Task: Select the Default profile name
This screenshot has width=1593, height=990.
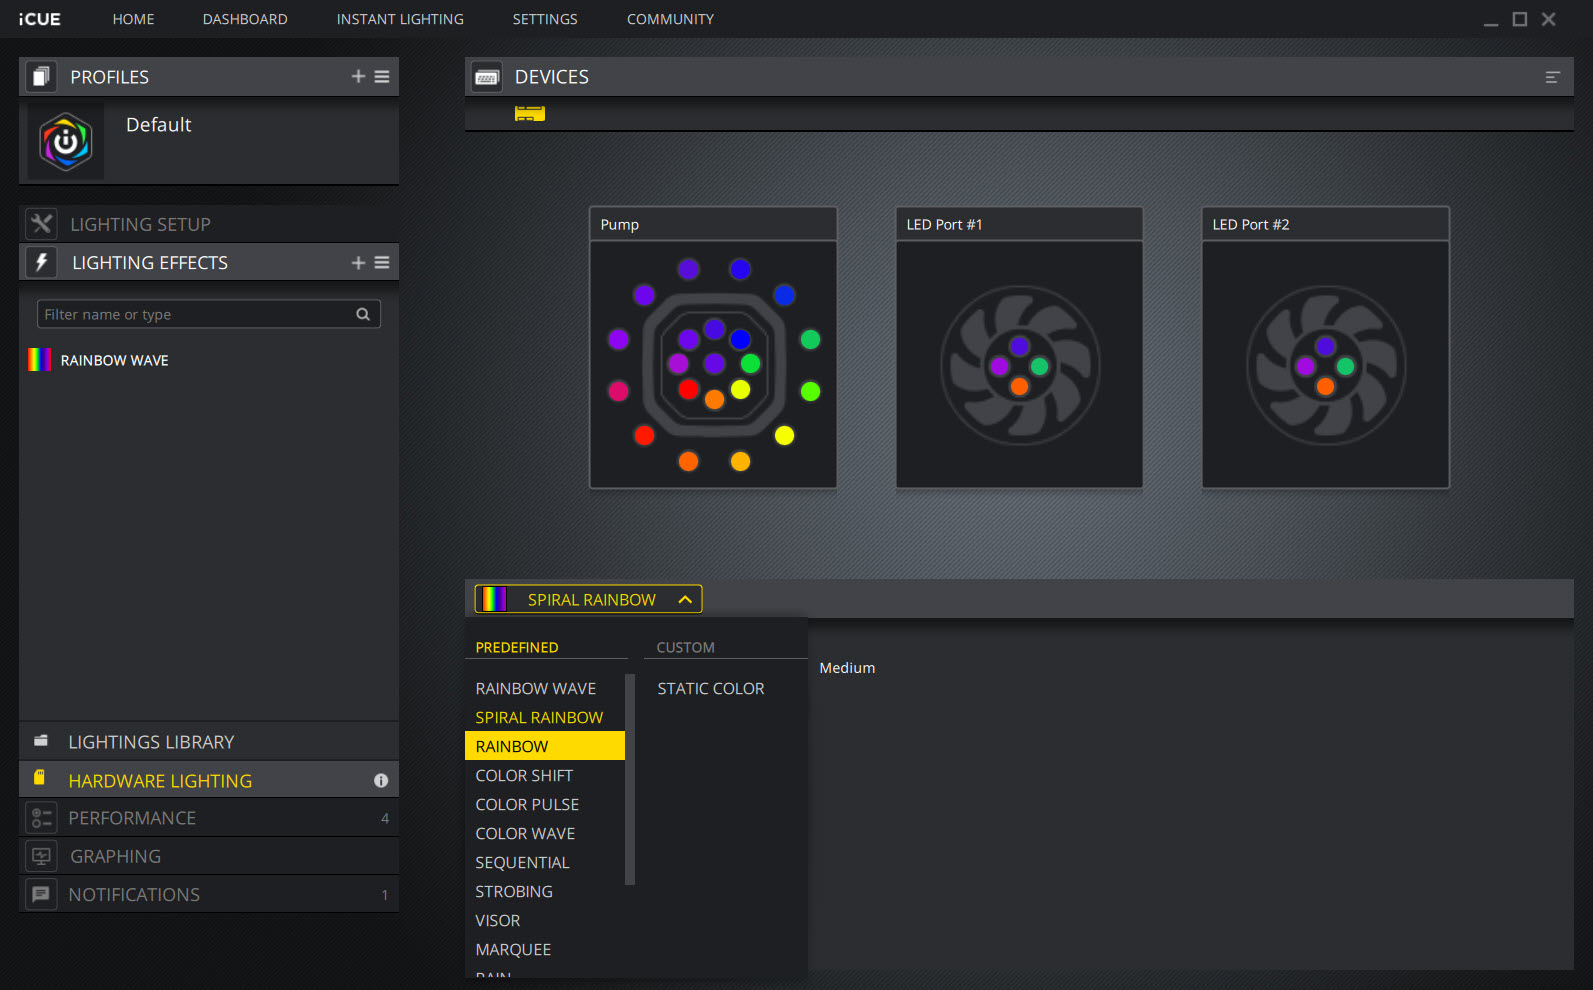Action: pyautogui.click(x=158, y=125)
